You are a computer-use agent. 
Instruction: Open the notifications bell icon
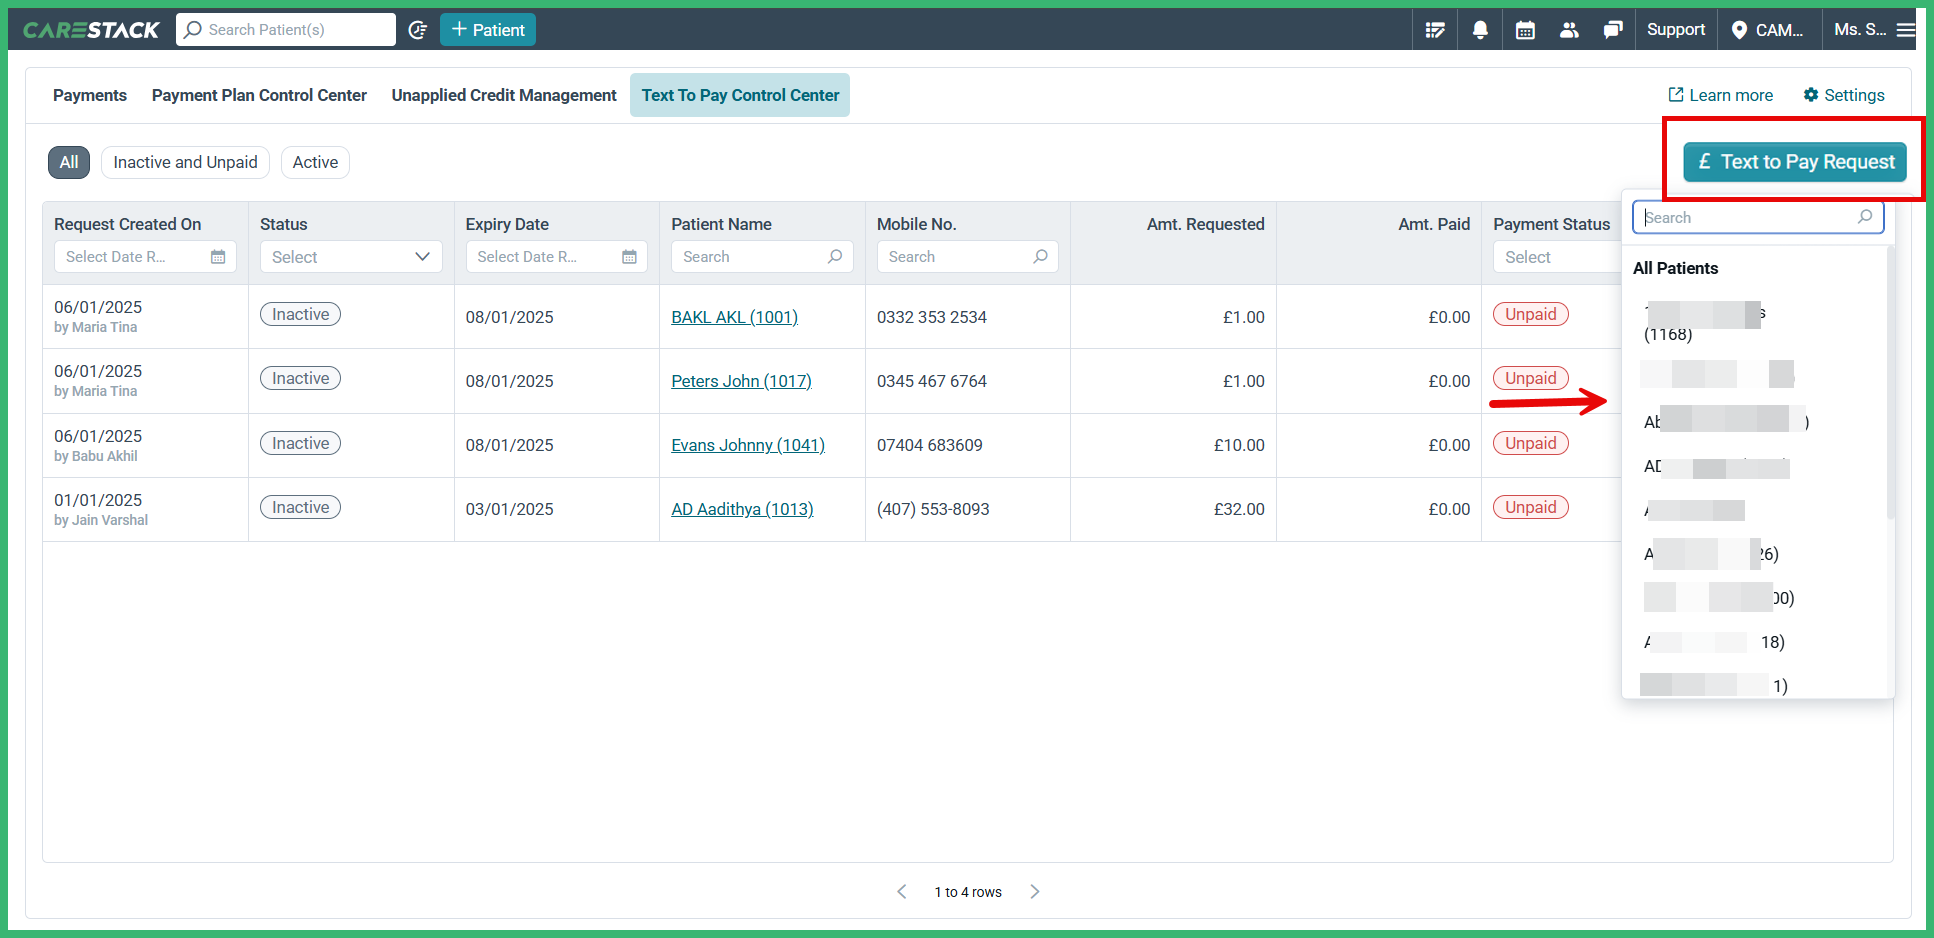pos(1479,29)
